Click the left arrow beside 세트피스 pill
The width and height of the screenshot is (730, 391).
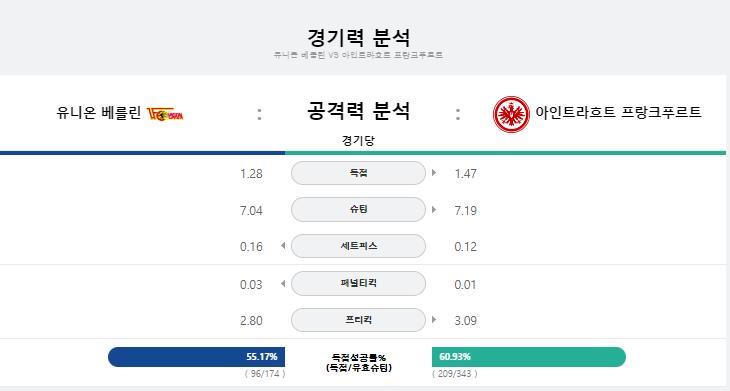click(x=283, y=246)
